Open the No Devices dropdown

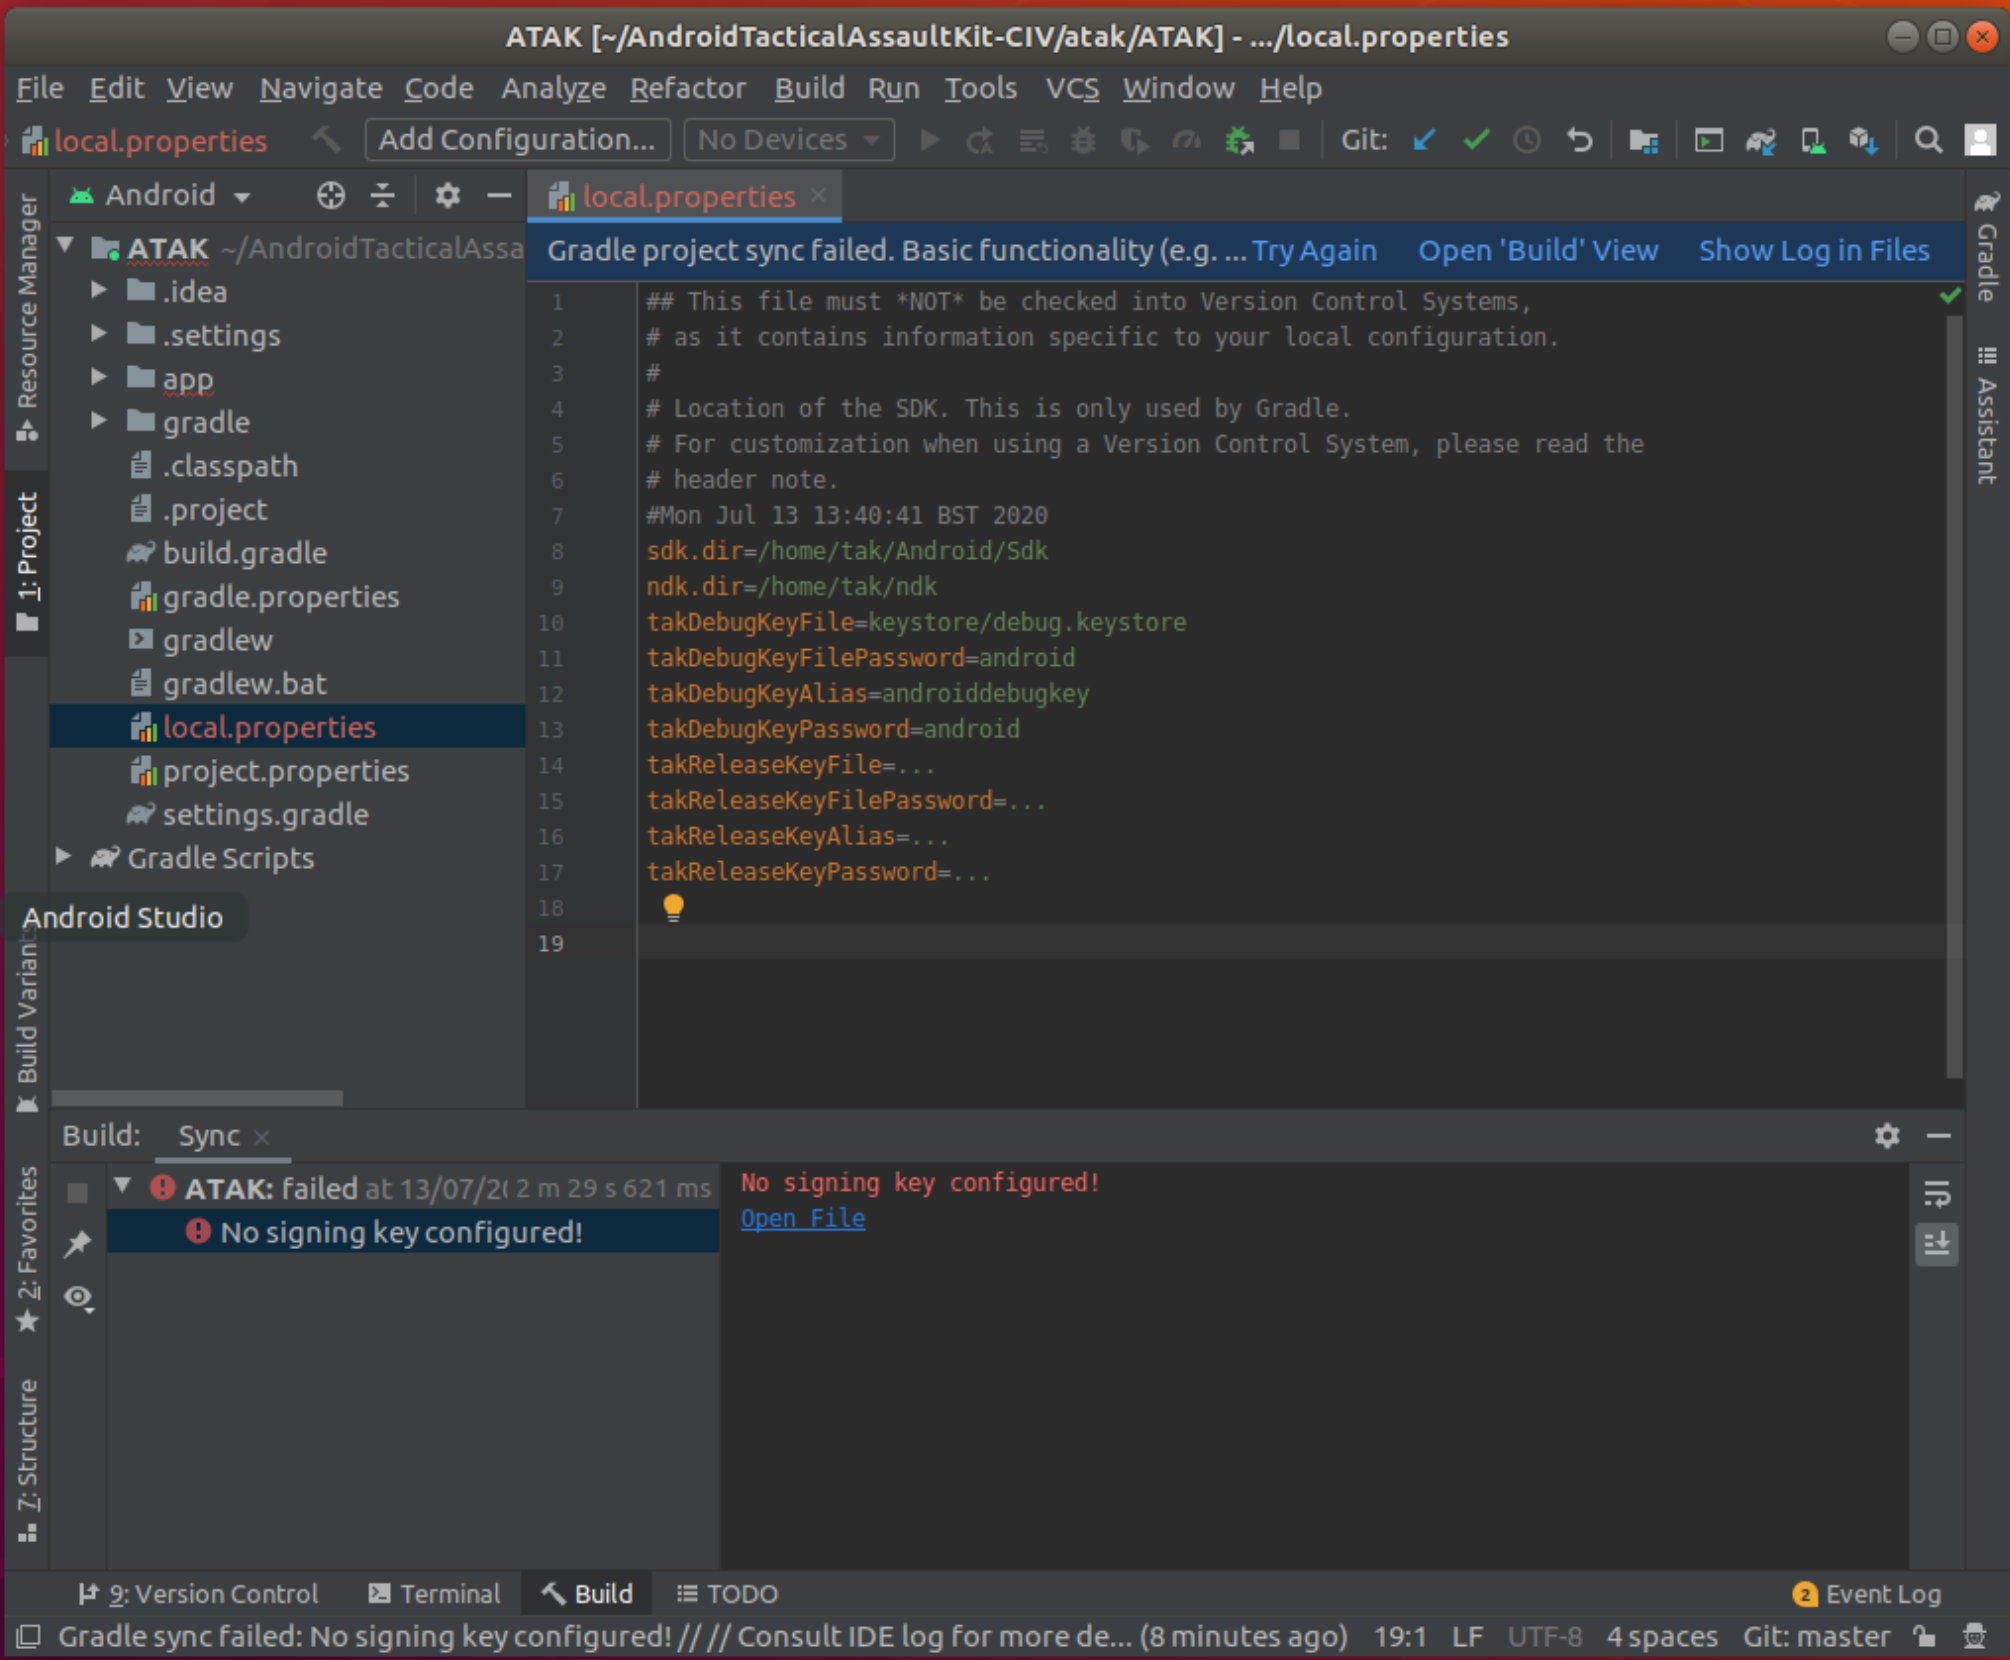[x=789, y=140]
